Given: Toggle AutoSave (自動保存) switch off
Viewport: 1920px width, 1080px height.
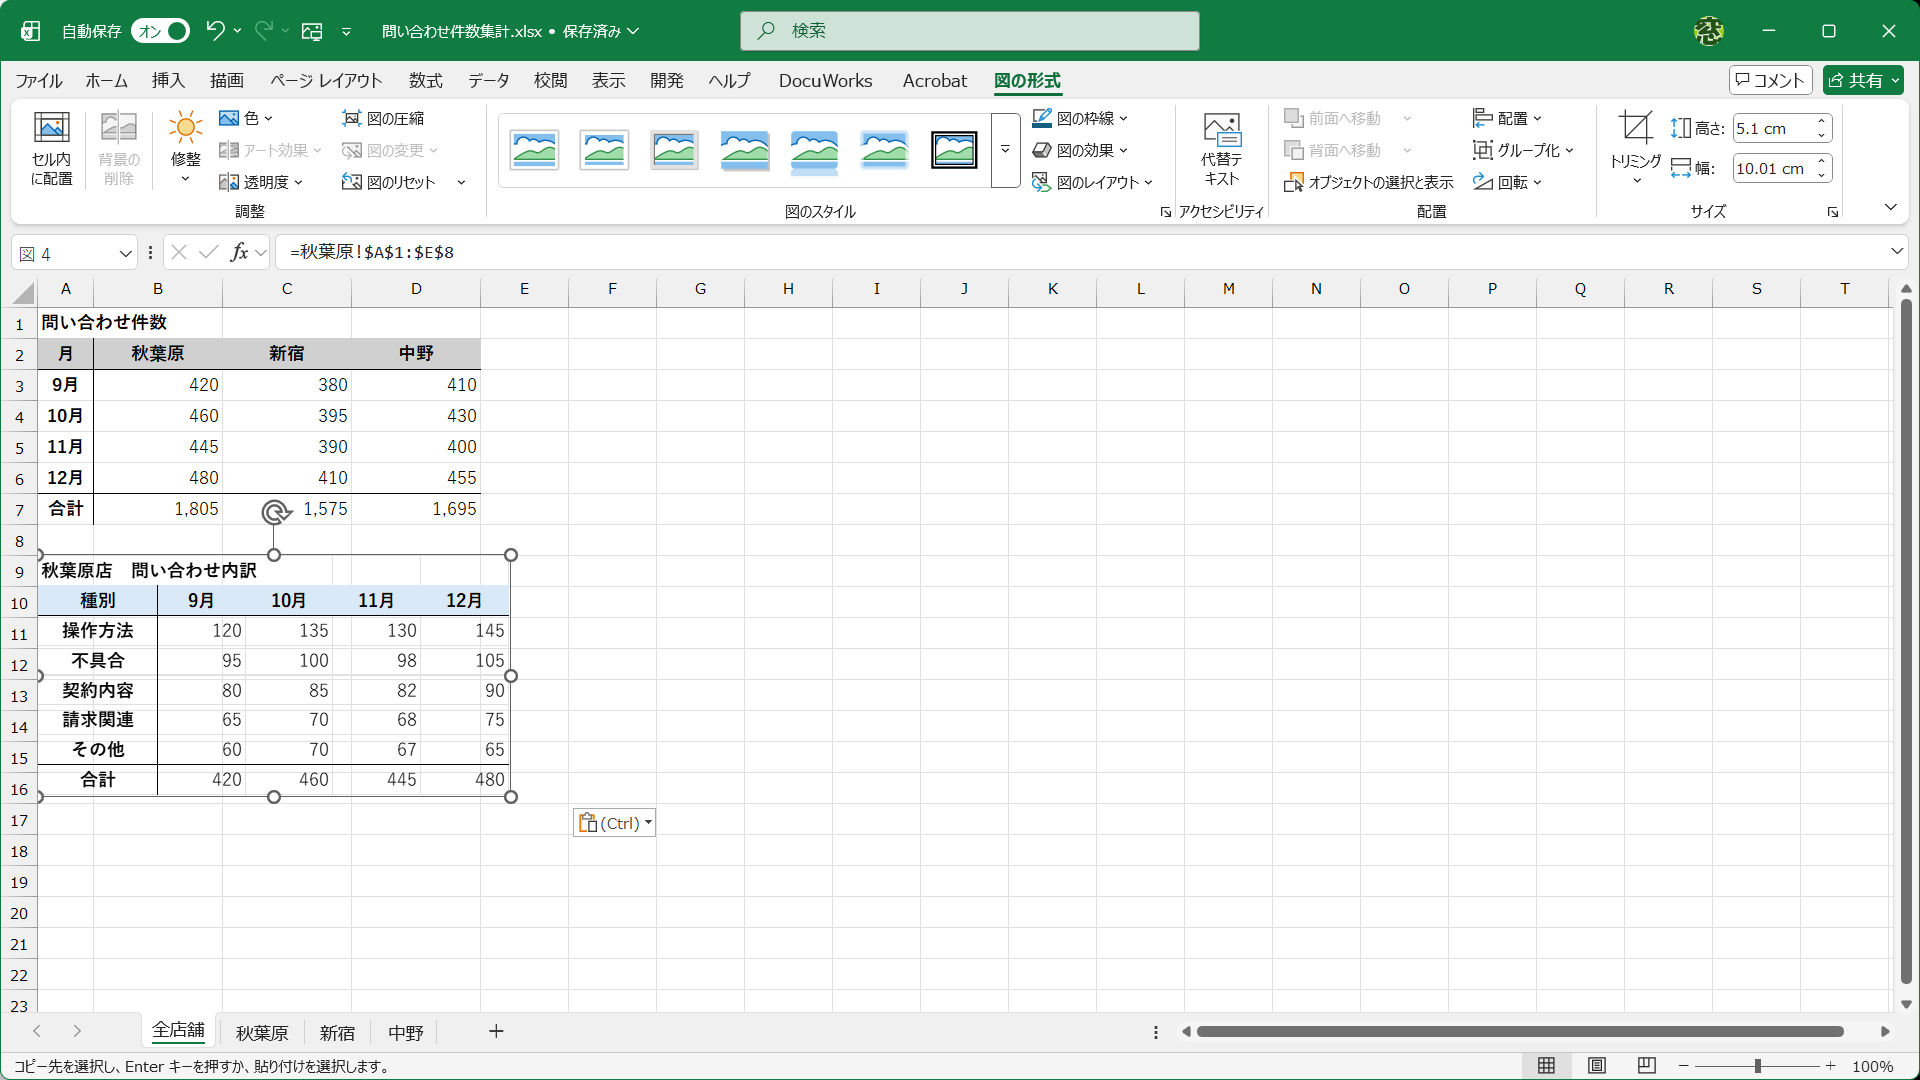Looking at the screenshot, I should click(x=161, y=31).
